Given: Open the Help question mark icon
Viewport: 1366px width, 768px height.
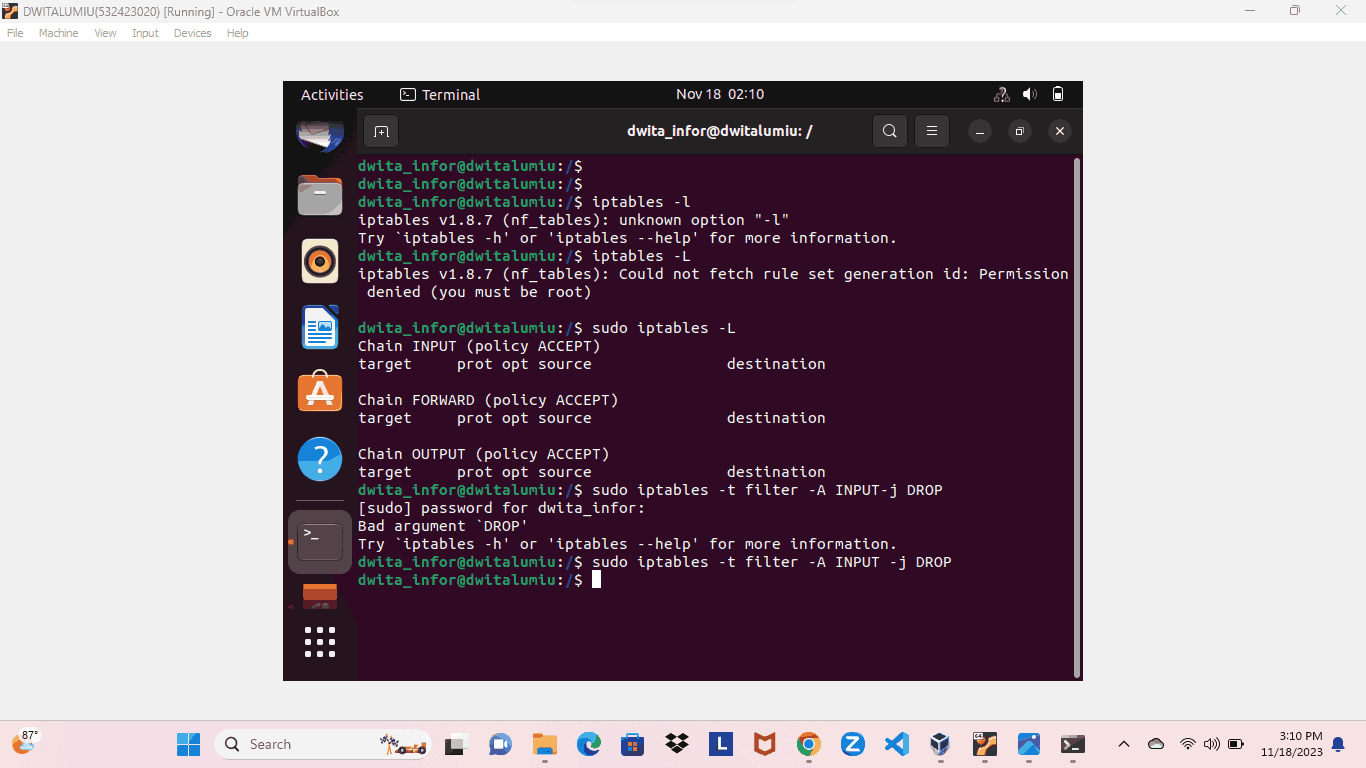Looking at the screenshot, I should pos(320,459).
